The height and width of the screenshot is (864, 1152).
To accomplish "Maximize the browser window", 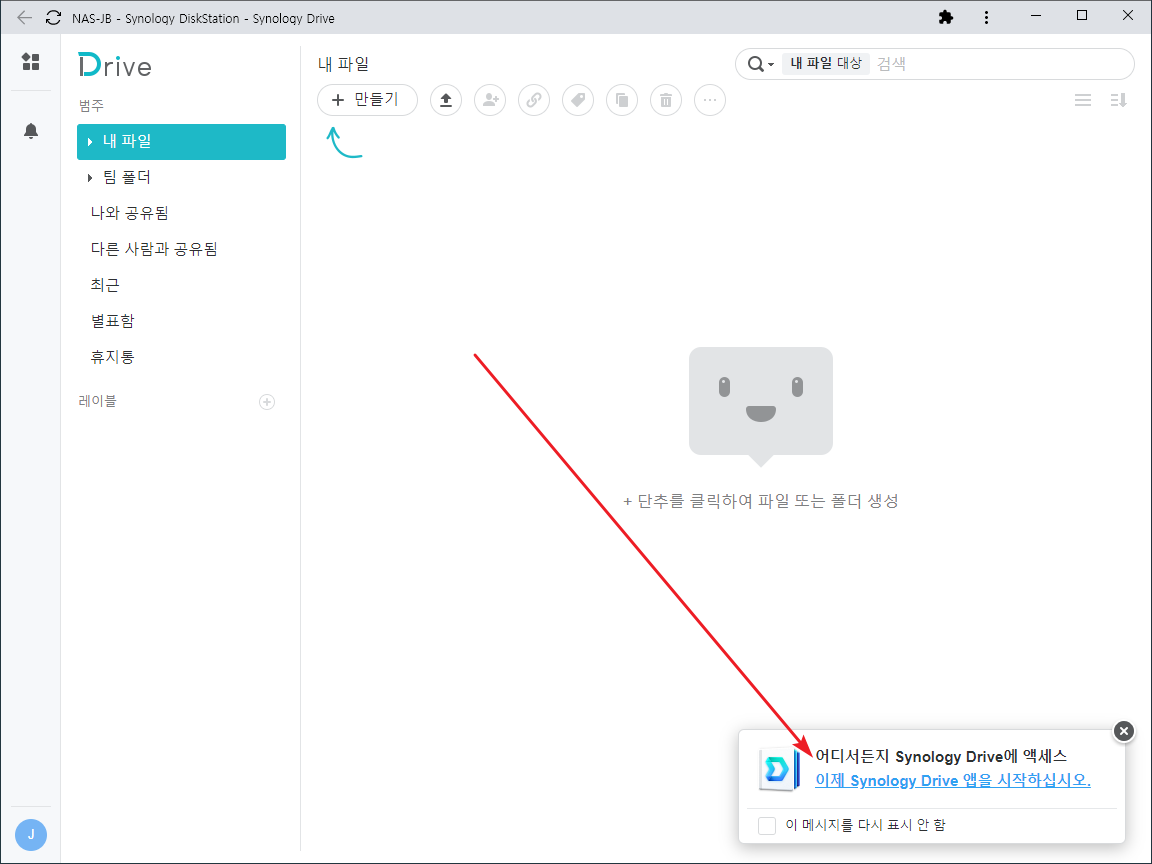I will pyautogui.click(x=1081, y=16).
